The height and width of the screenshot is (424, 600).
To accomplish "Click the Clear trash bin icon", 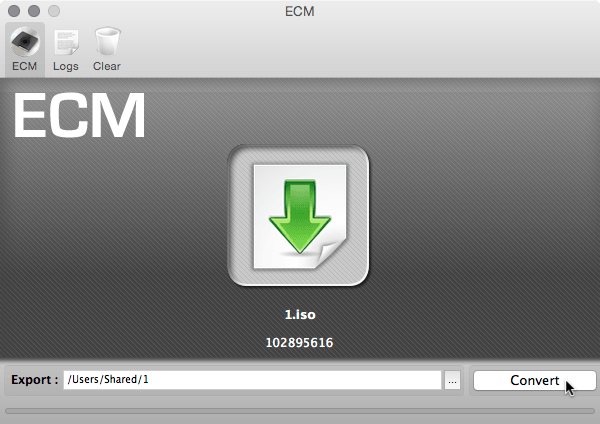I will (108, 41).
